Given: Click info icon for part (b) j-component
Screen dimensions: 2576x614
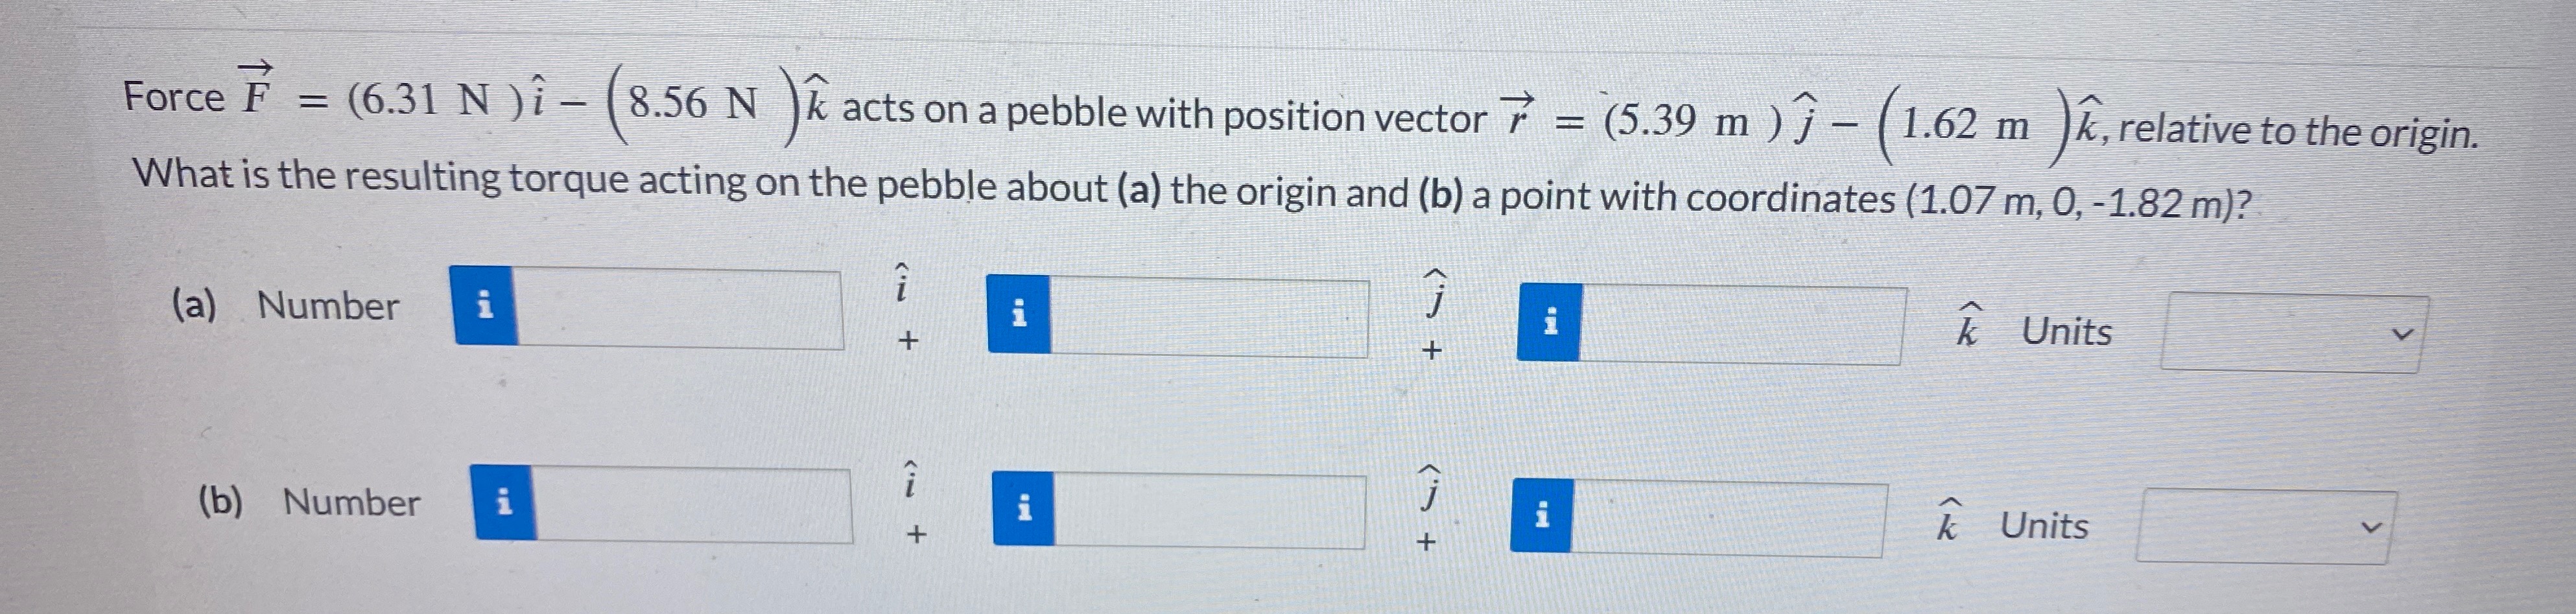Looking at the screenshot, I should pos(1024,508).
